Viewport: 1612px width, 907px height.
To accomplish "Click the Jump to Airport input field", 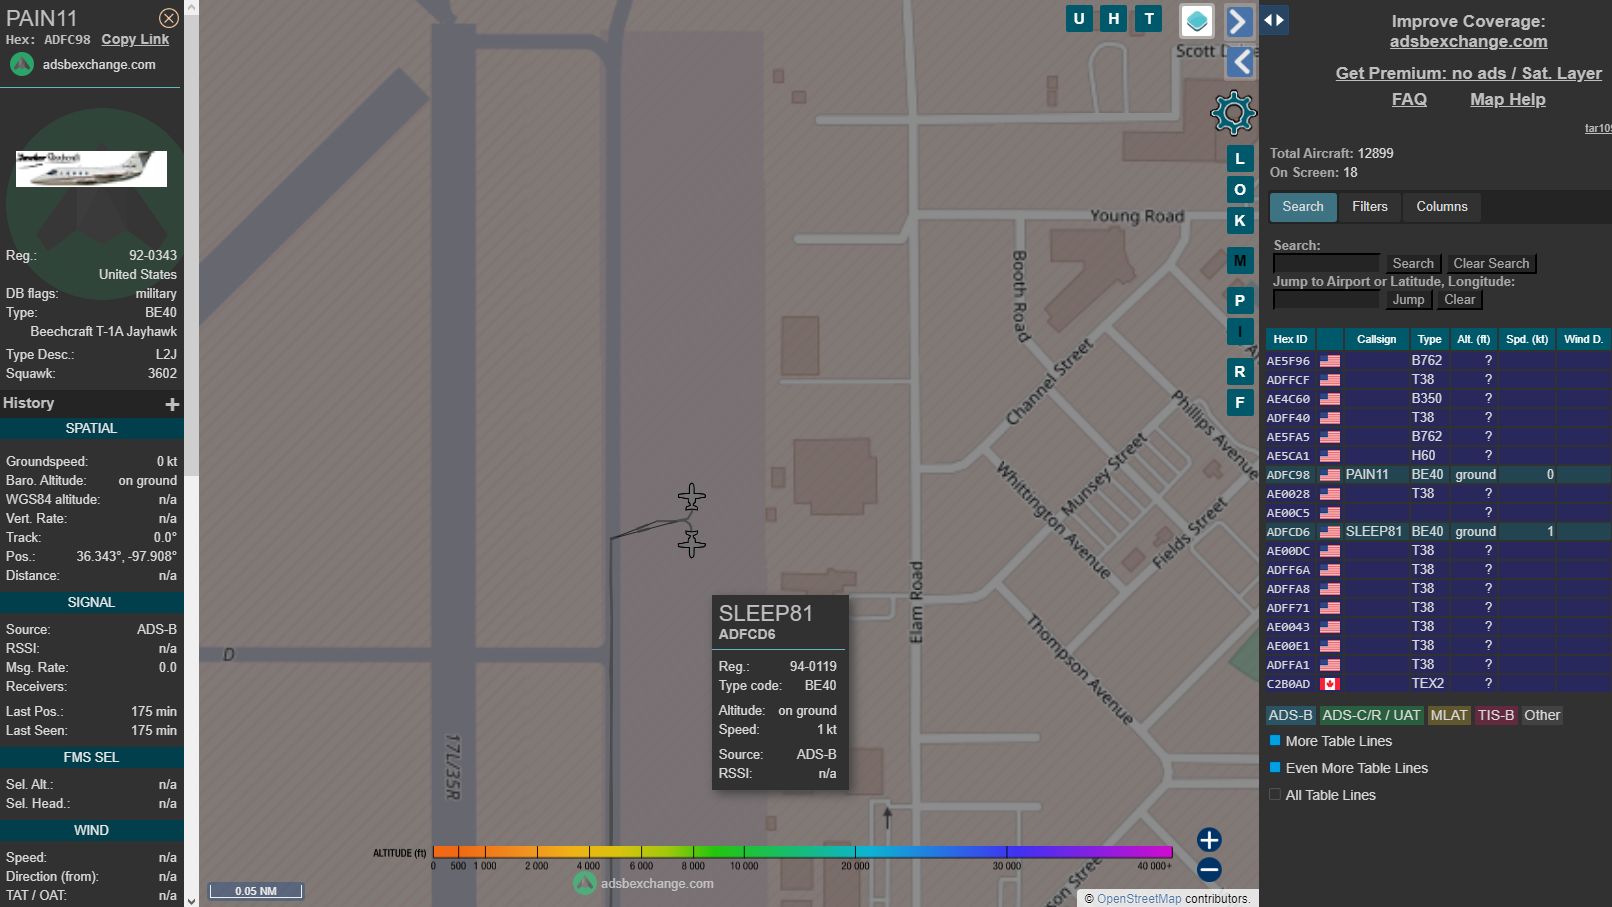I will pyautogui.click(x=1326, y=299).
